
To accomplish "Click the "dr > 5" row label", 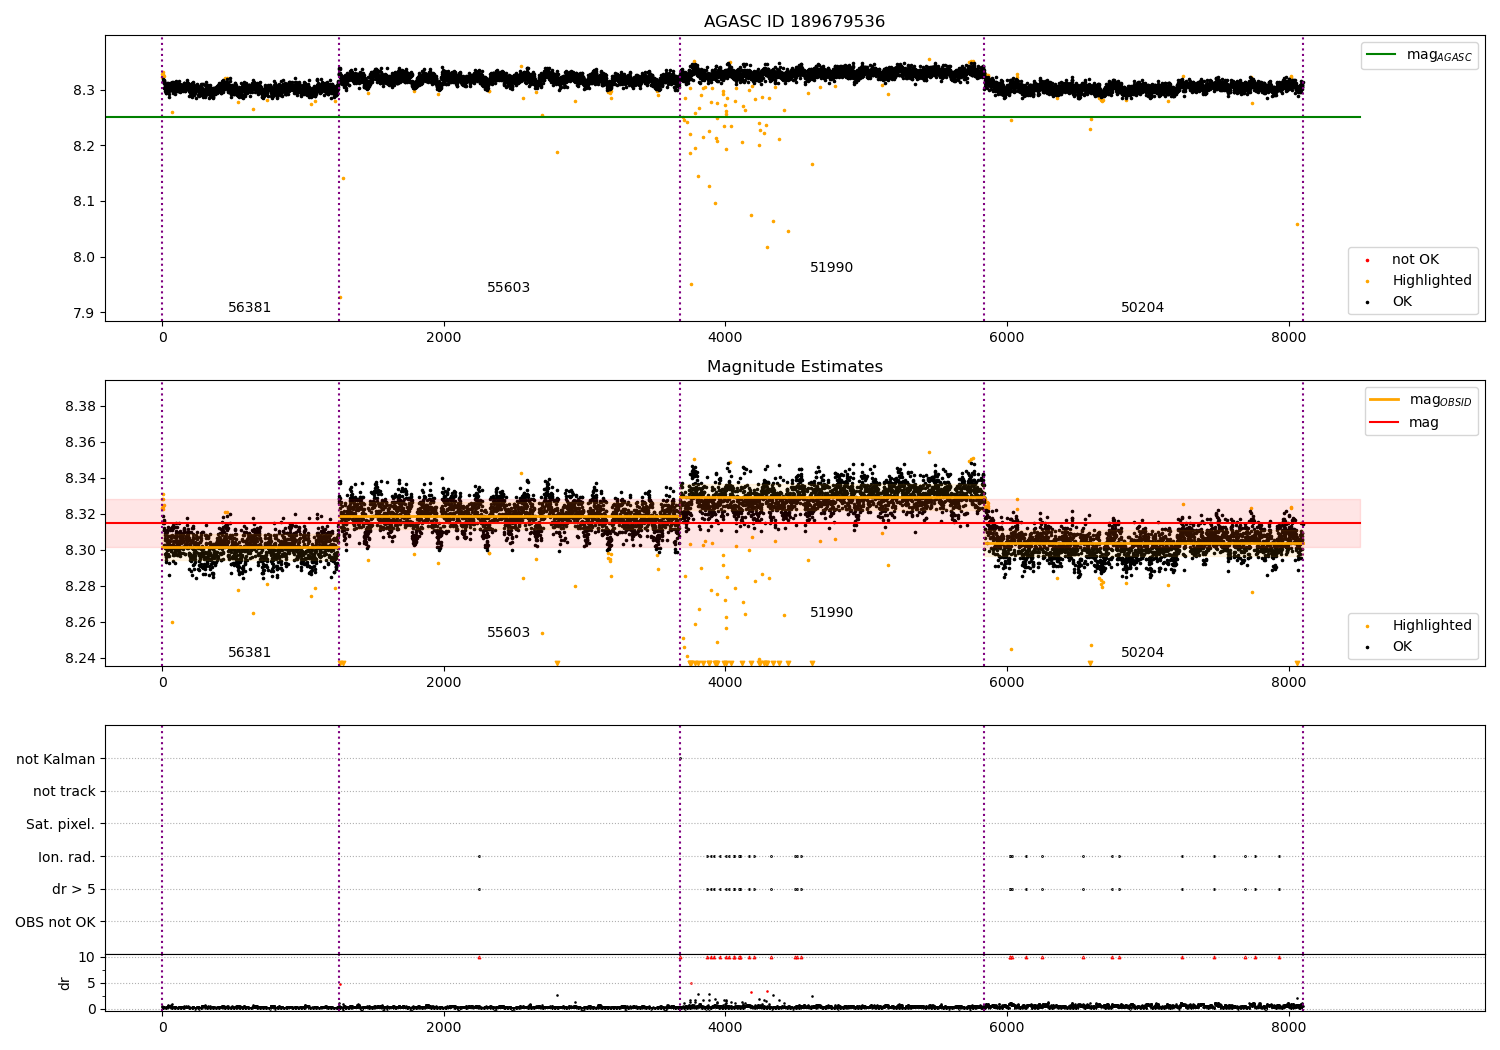I will click(74, 889).
